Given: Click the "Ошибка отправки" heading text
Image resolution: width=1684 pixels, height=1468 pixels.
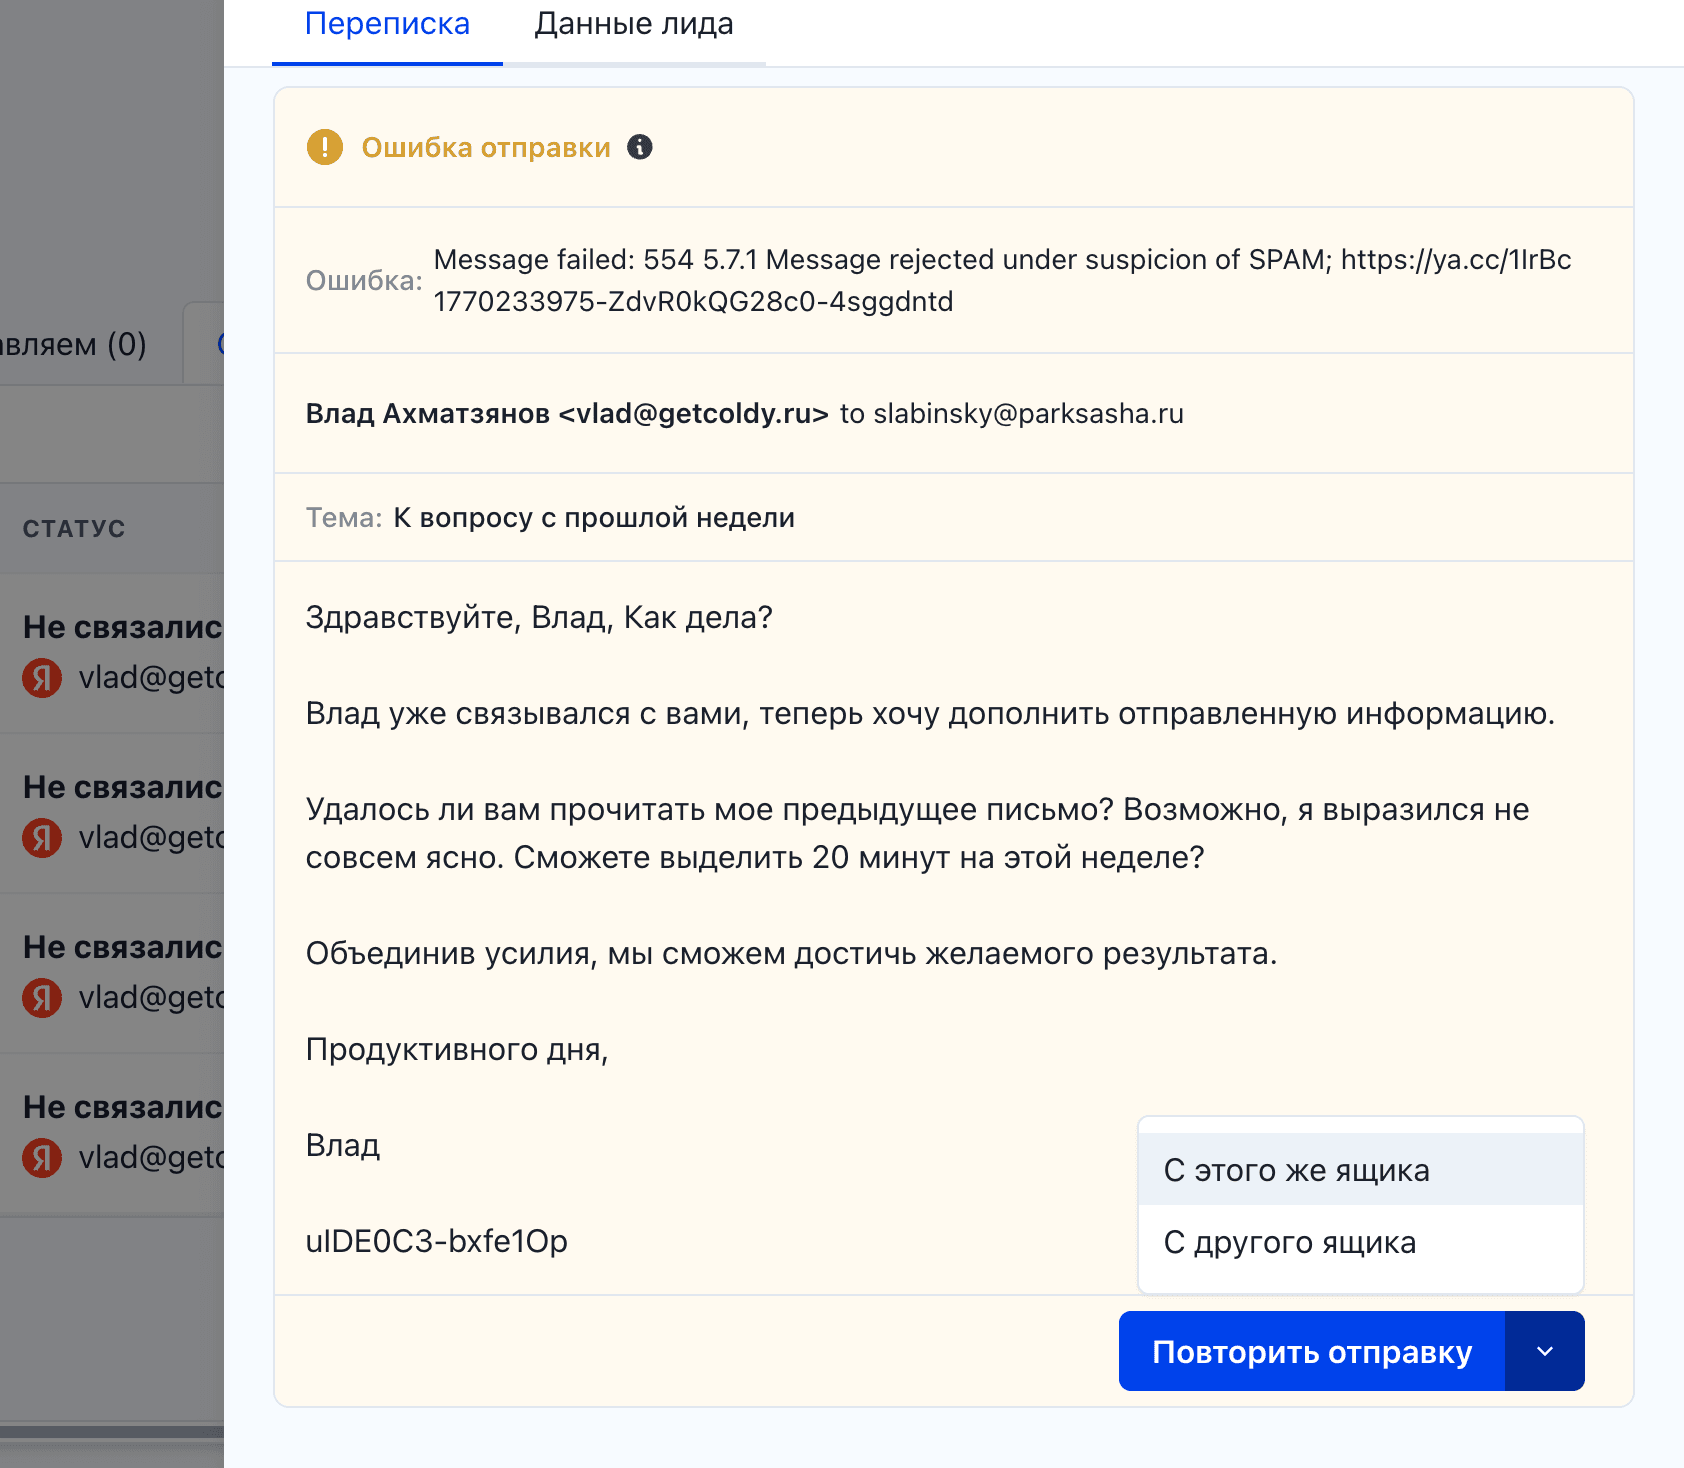Looking at the screenshot, I should (x=486, y=147).
